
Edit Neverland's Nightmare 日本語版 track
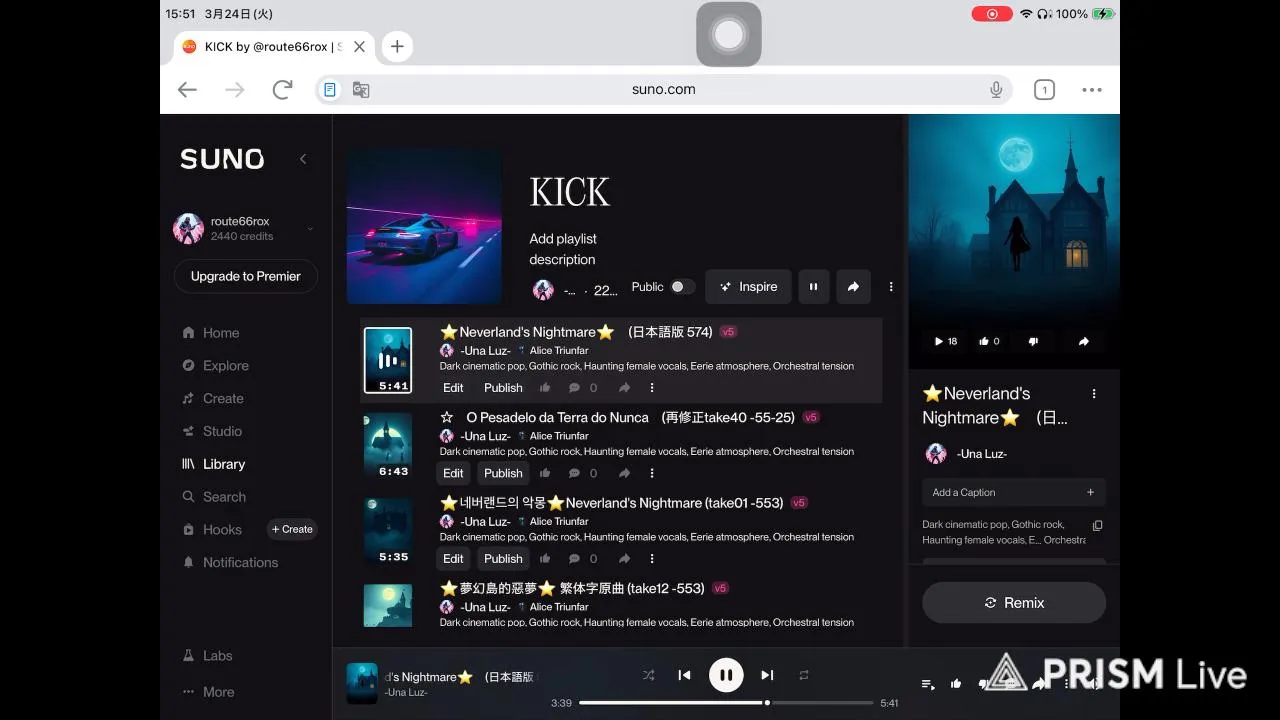(453, 388)
